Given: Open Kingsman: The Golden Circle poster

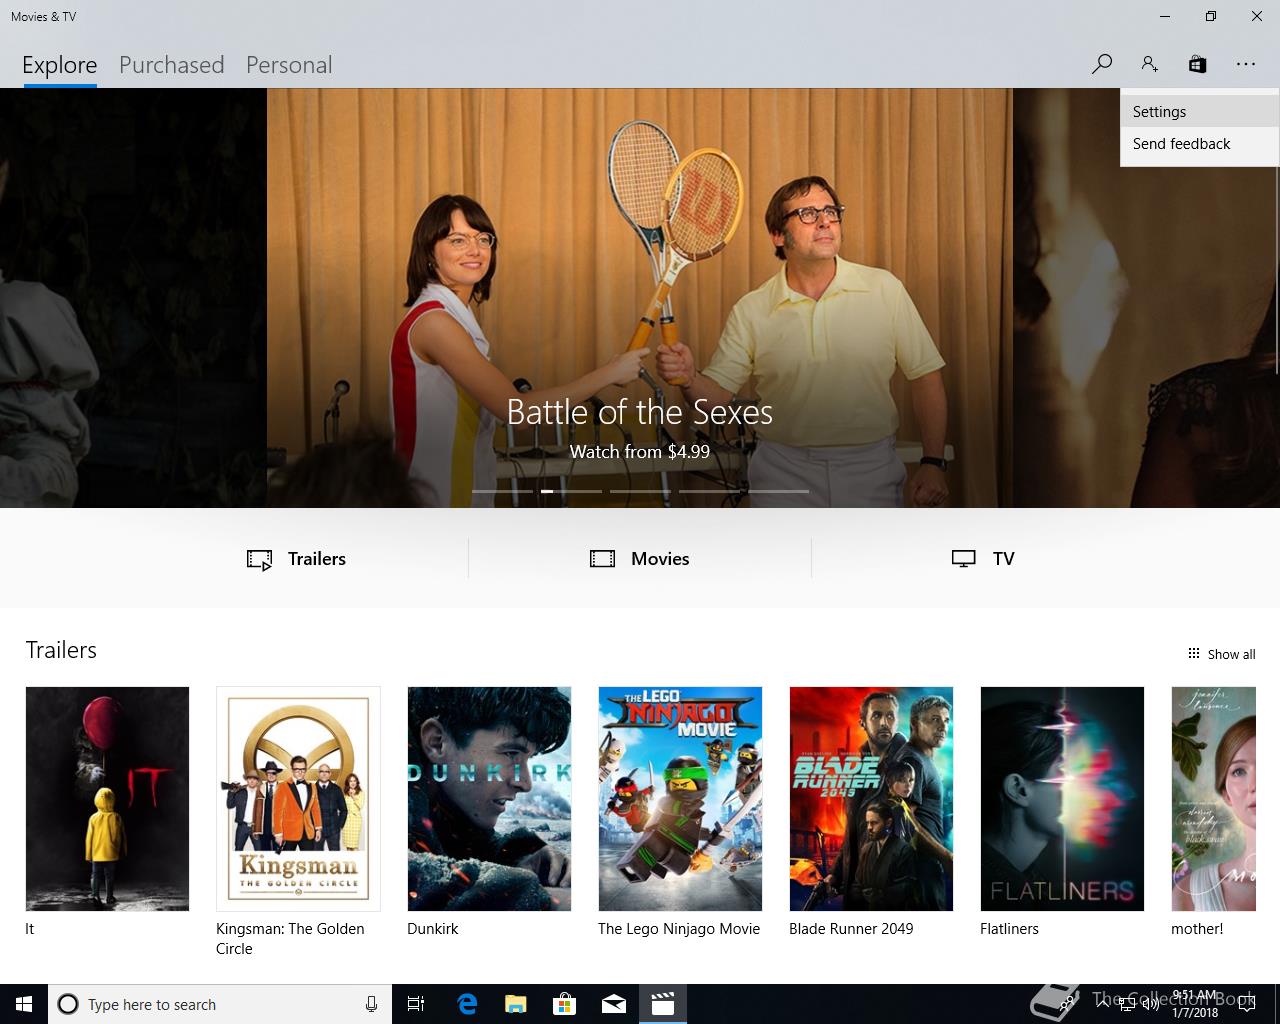Looking at the screenshot, I should [298, 799].
